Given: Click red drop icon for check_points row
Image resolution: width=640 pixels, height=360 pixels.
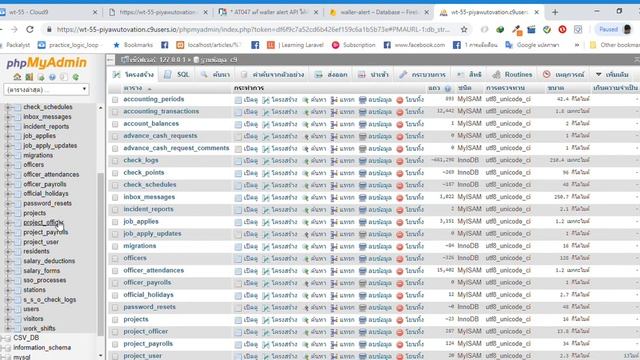Looking at the screenshot, I should pos(400,173).
